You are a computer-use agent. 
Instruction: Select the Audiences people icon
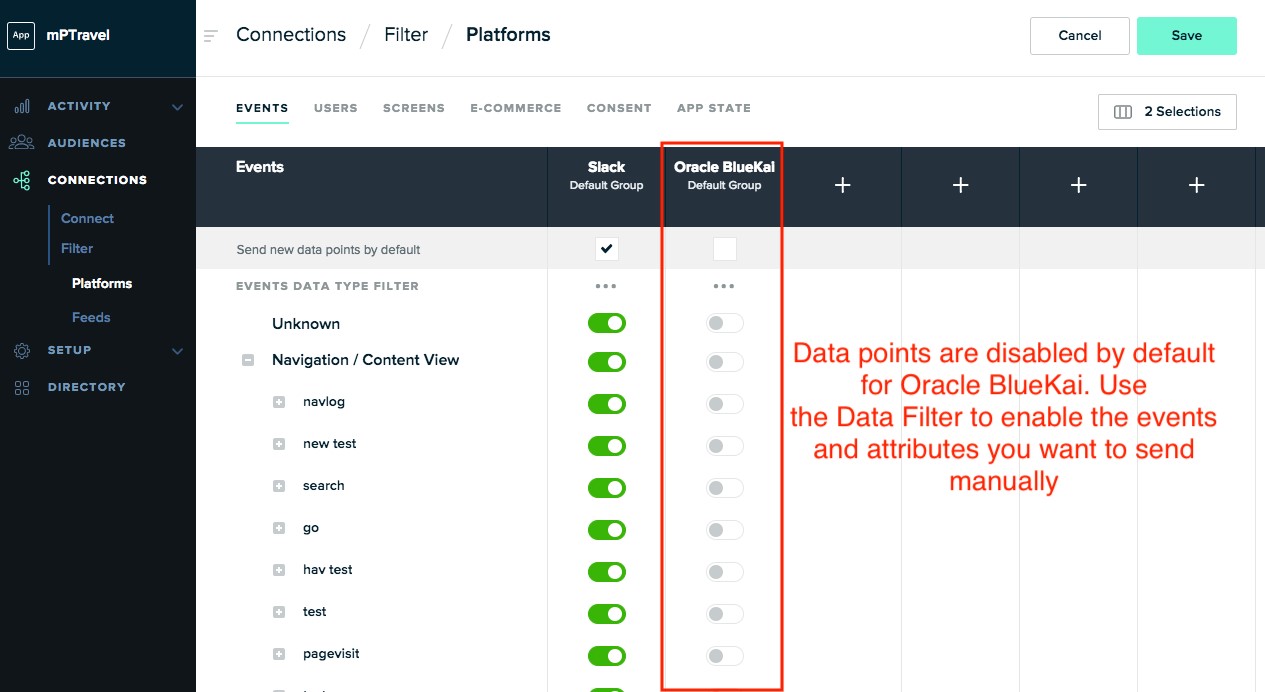pyautogui.click(x=22, y=142)
